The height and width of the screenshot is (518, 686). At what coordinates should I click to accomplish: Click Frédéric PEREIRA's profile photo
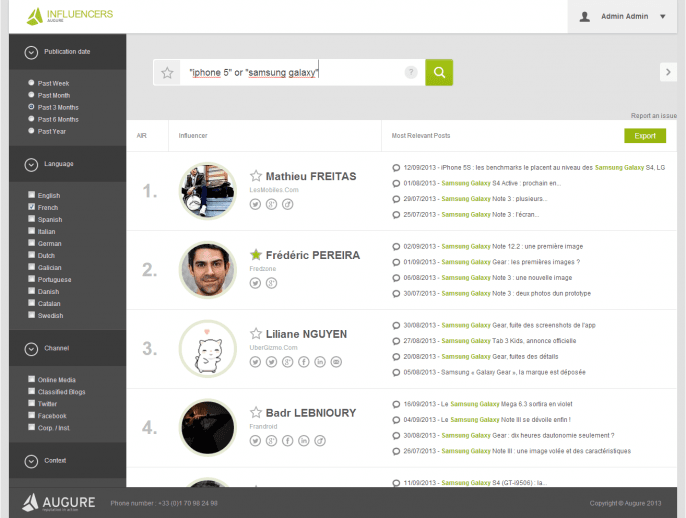coord(208,270)
